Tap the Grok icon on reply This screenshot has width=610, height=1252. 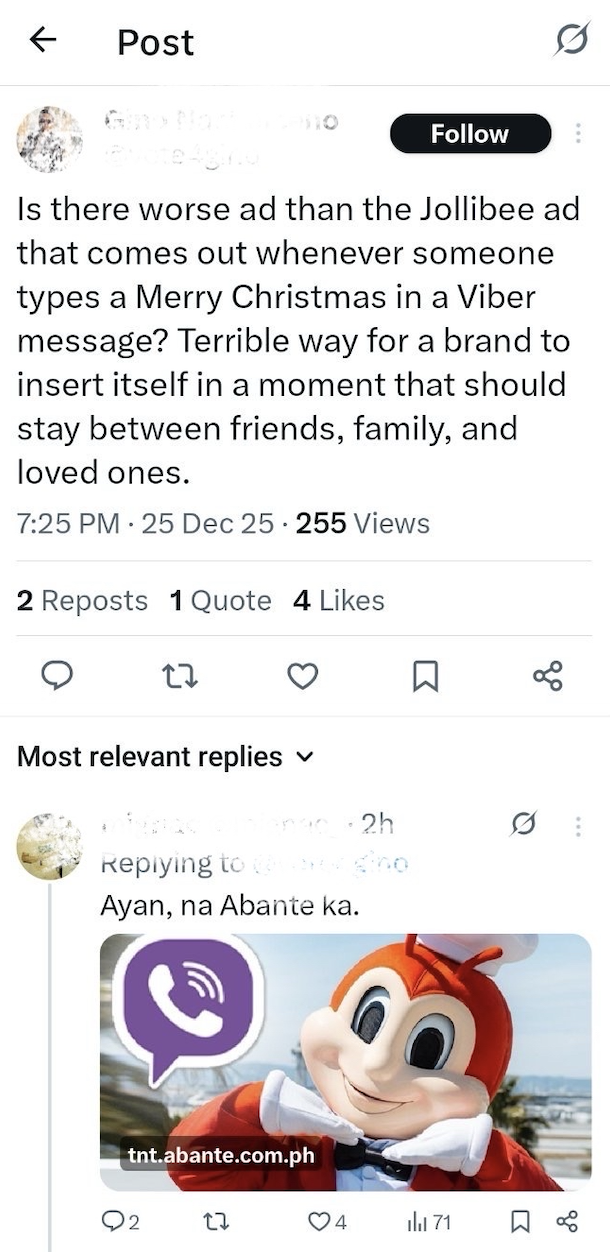tap(521, 826)
